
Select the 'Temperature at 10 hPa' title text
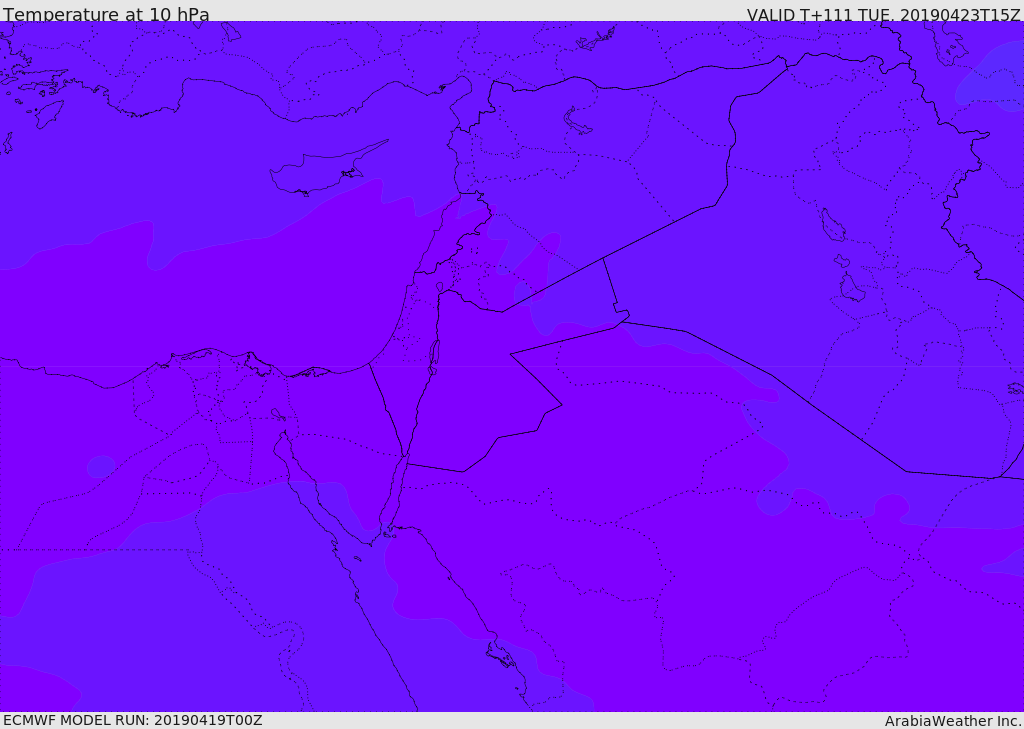[x=106, y=14]
